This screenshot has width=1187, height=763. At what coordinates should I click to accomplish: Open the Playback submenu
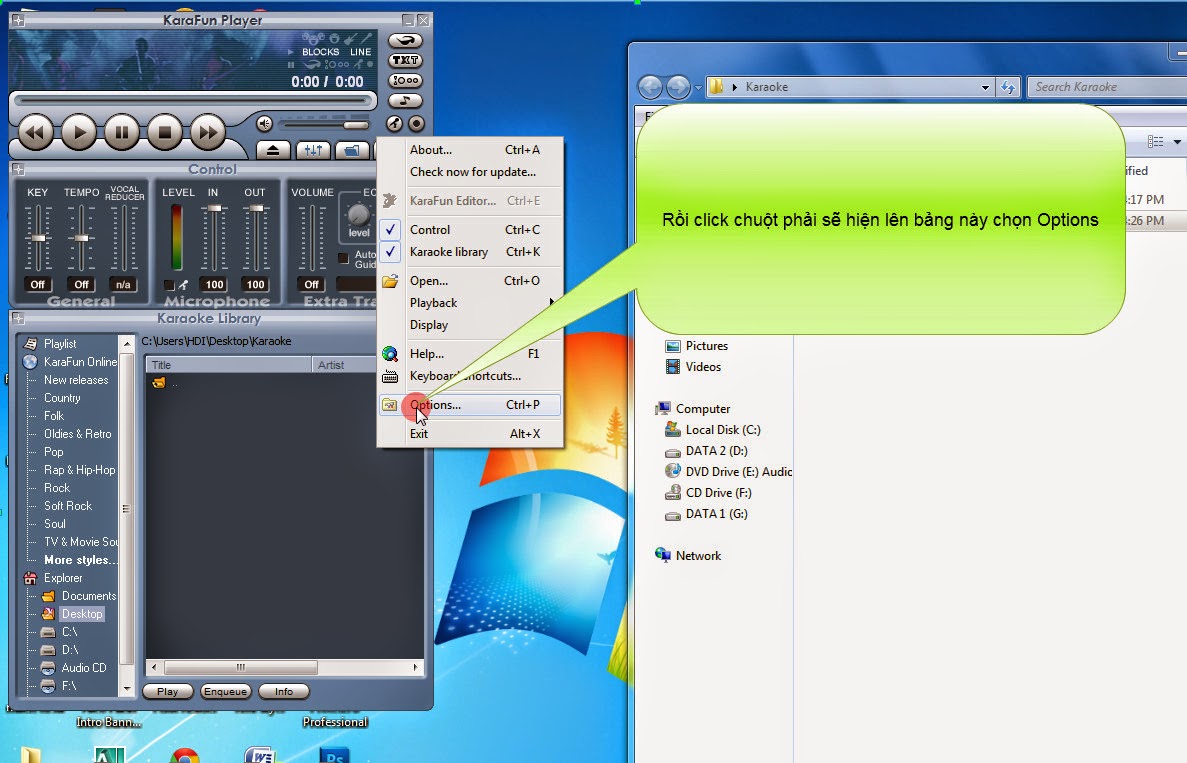(470, 303)
